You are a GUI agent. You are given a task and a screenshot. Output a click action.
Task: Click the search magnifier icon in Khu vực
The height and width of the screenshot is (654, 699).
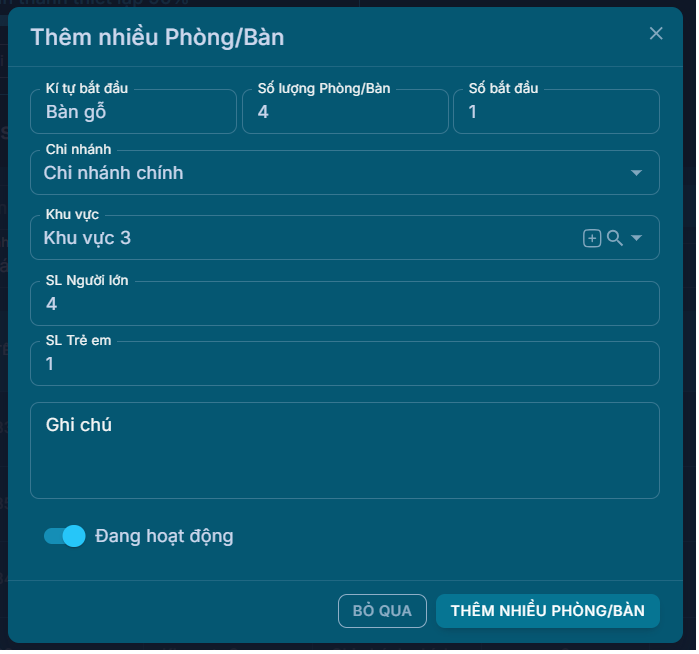click(x=615, y=238)
